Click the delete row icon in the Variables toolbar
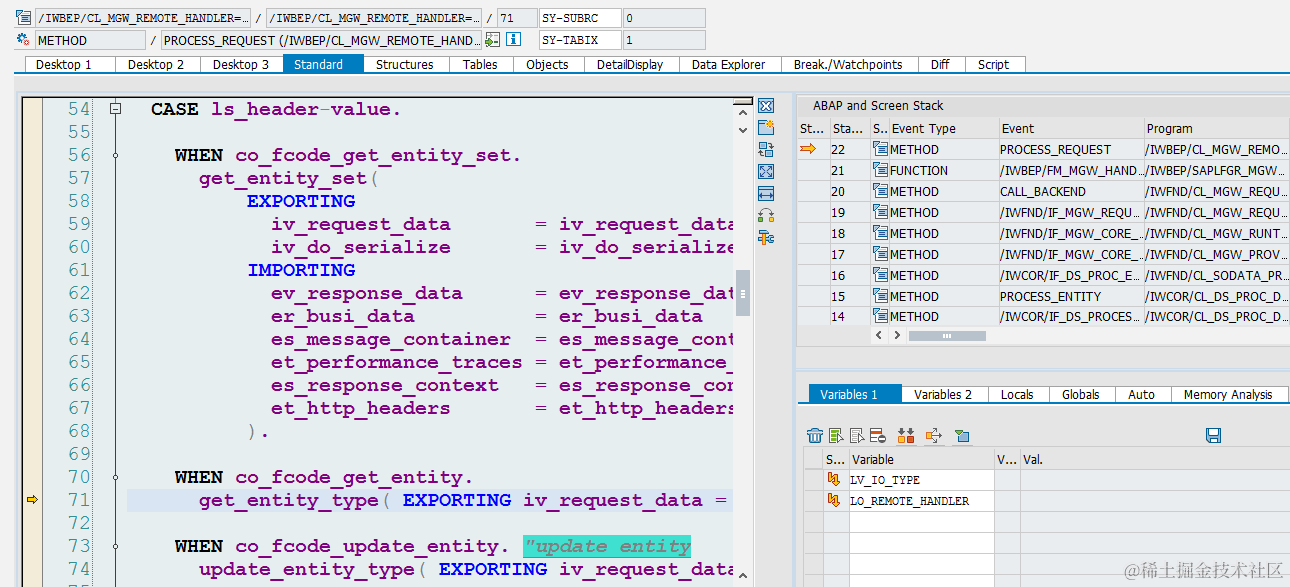1290x587 pixels. coord(878,435)
